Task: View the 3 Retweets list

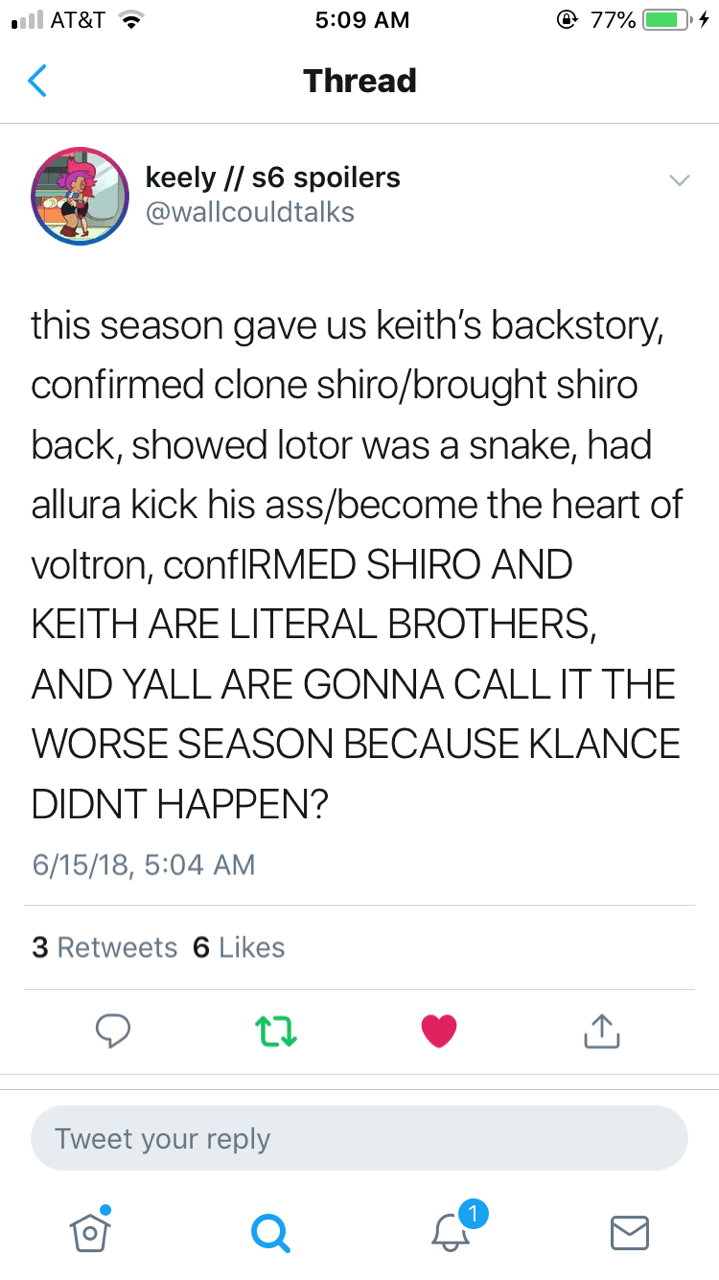Action: [x=104, y=947]
